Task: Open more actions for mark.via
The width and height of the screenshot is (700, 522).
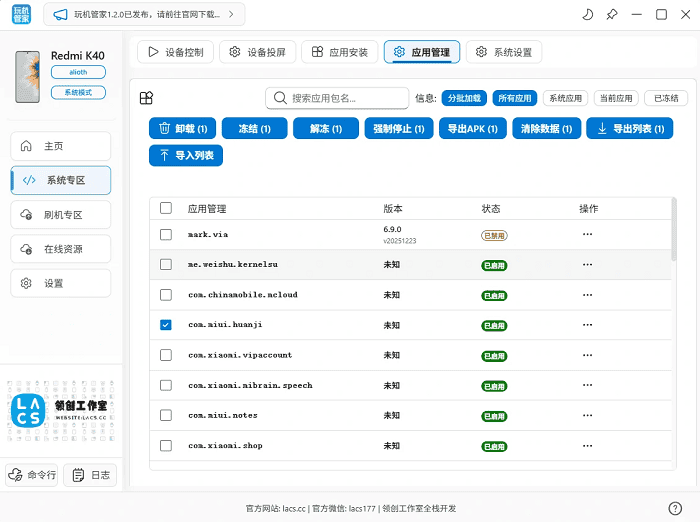Action: pyautogui.click(x=588, y=234)
